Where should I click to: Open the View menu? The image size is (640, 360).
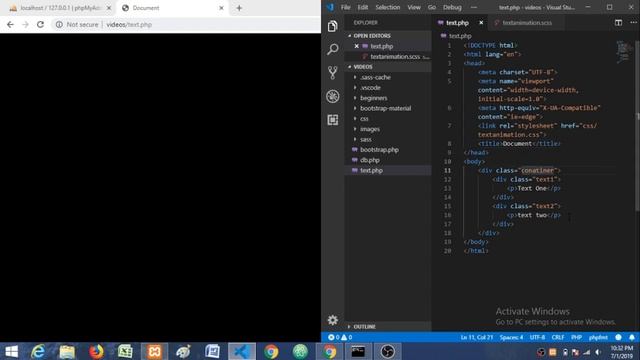click(414, 7)
